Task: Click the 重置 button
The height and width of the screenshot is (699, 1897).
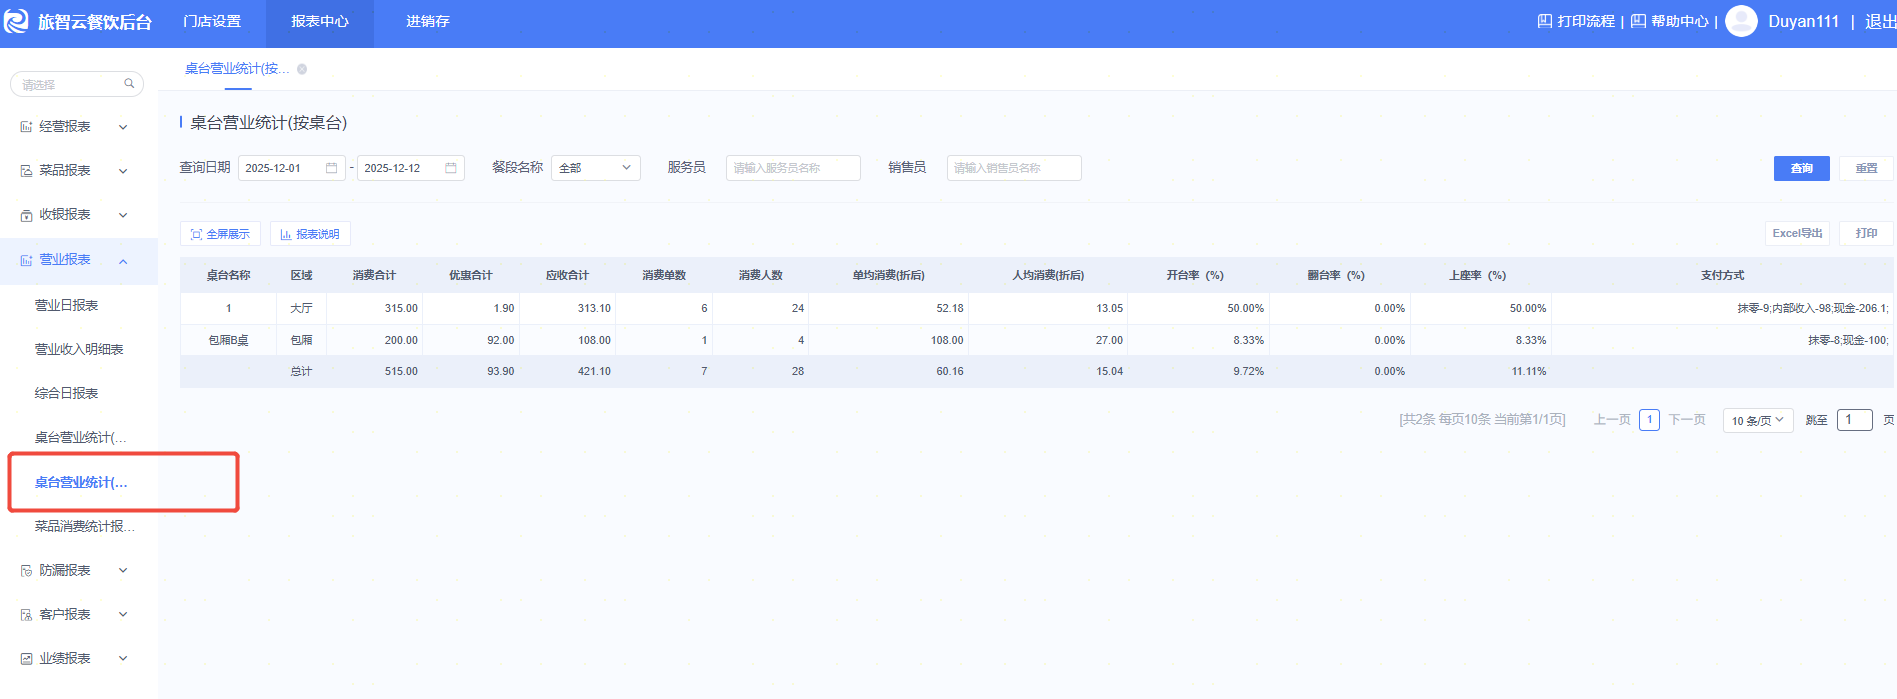Action: point(1866,168)
